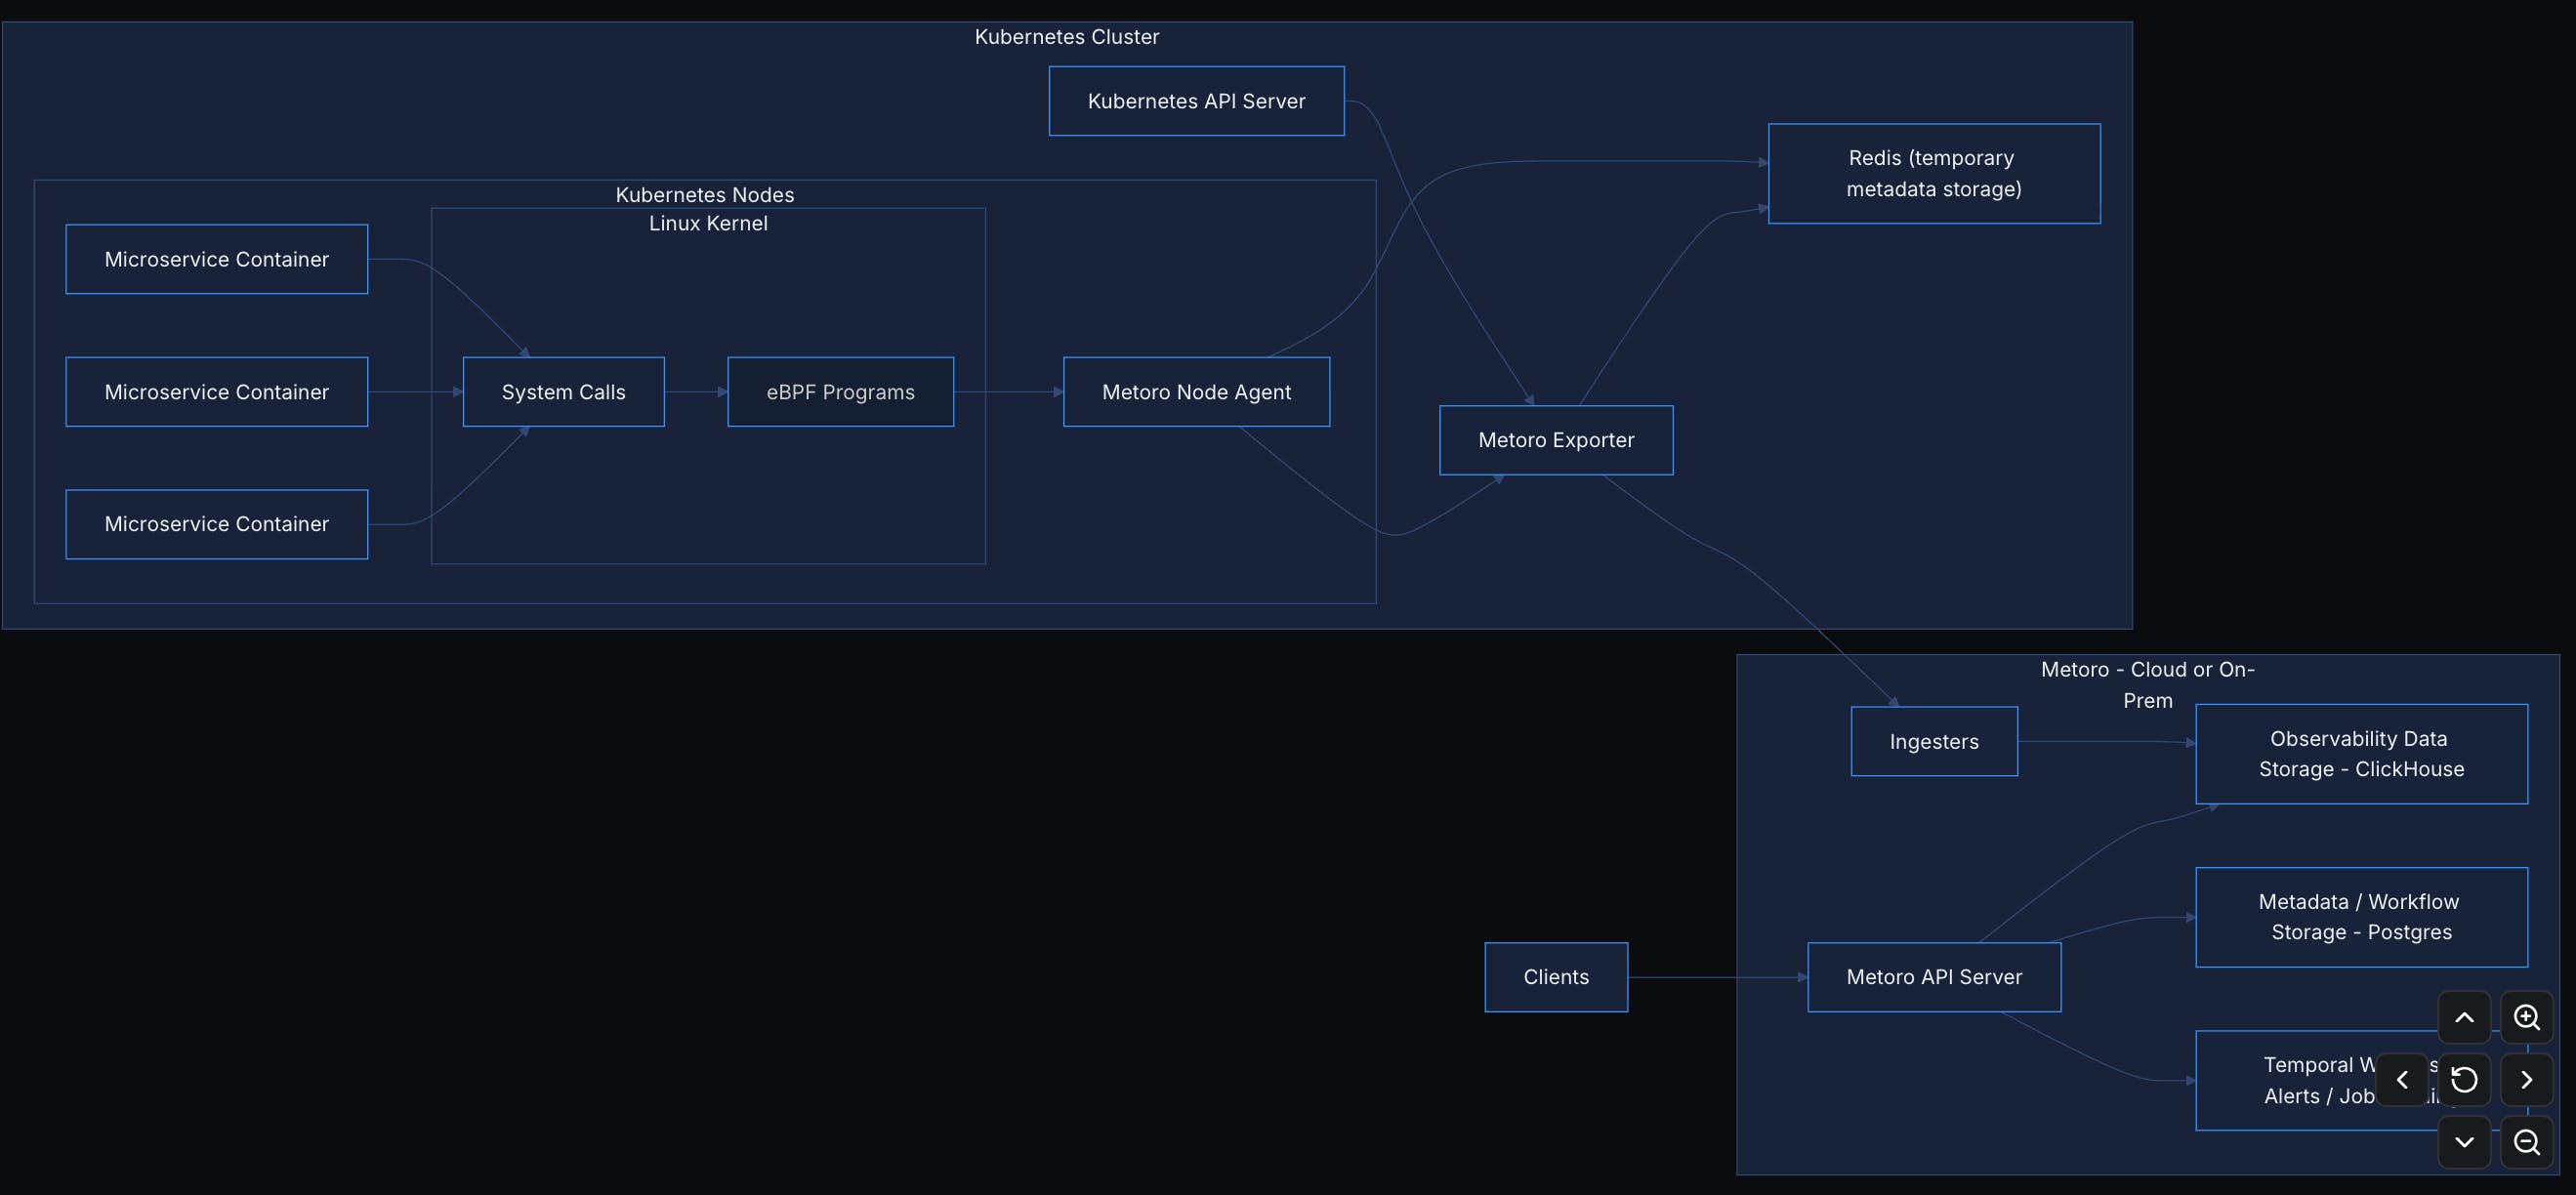Click the Metoro Node Agent box
This screenshot has height=1195, width=2576.
pos(1196,392)
